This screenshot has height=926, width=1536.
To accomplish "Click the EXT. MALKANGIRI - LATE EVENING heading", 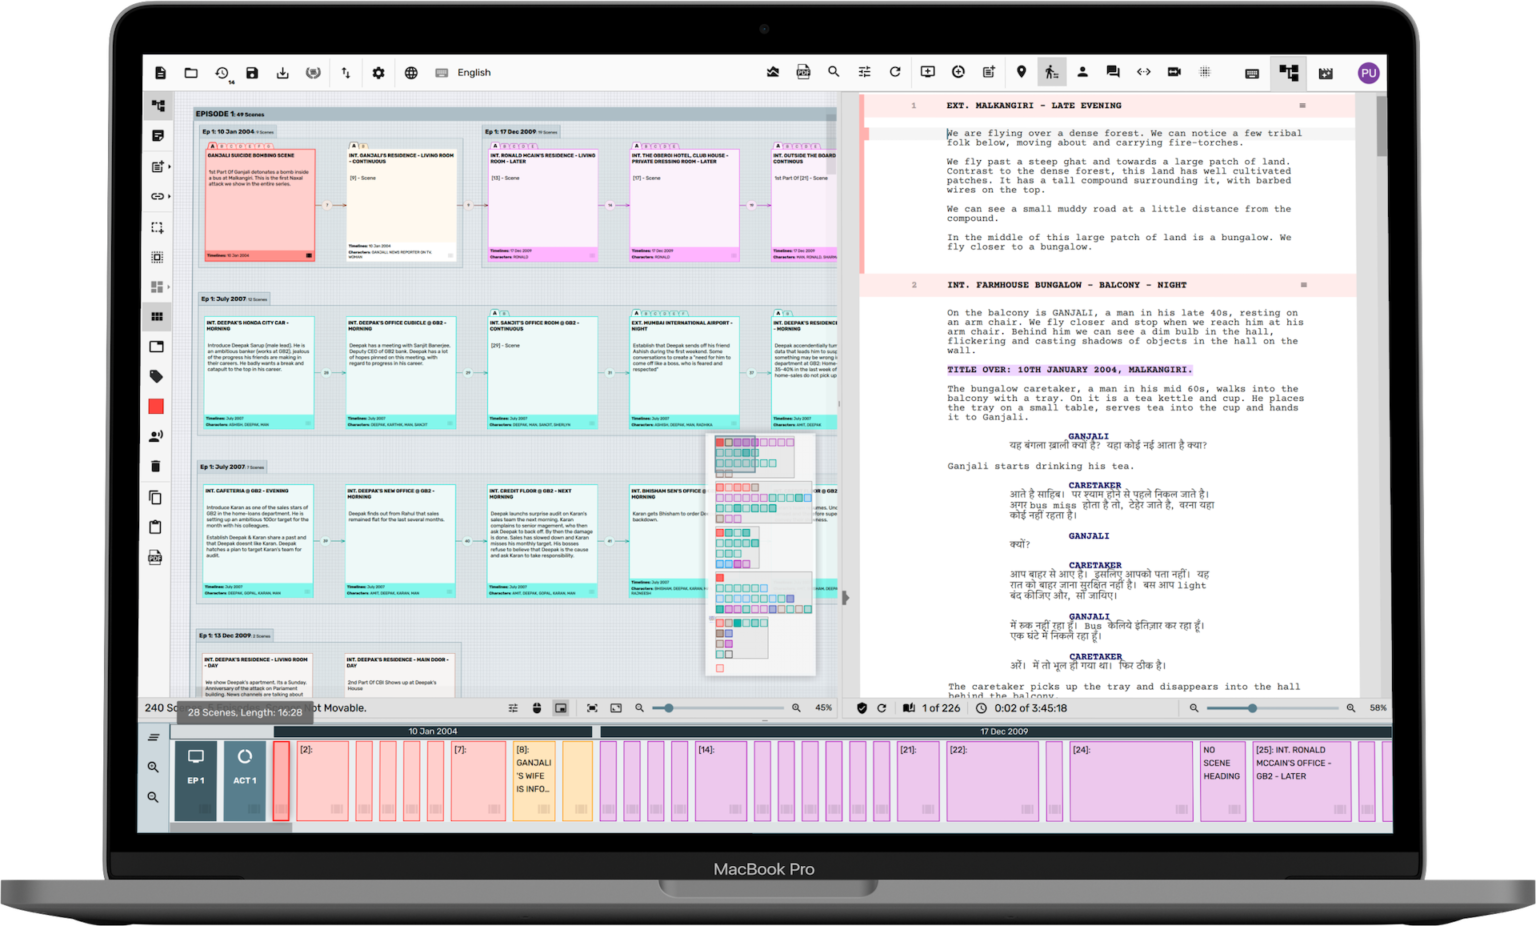I will pyautogui.click(x=1034, y=106).
